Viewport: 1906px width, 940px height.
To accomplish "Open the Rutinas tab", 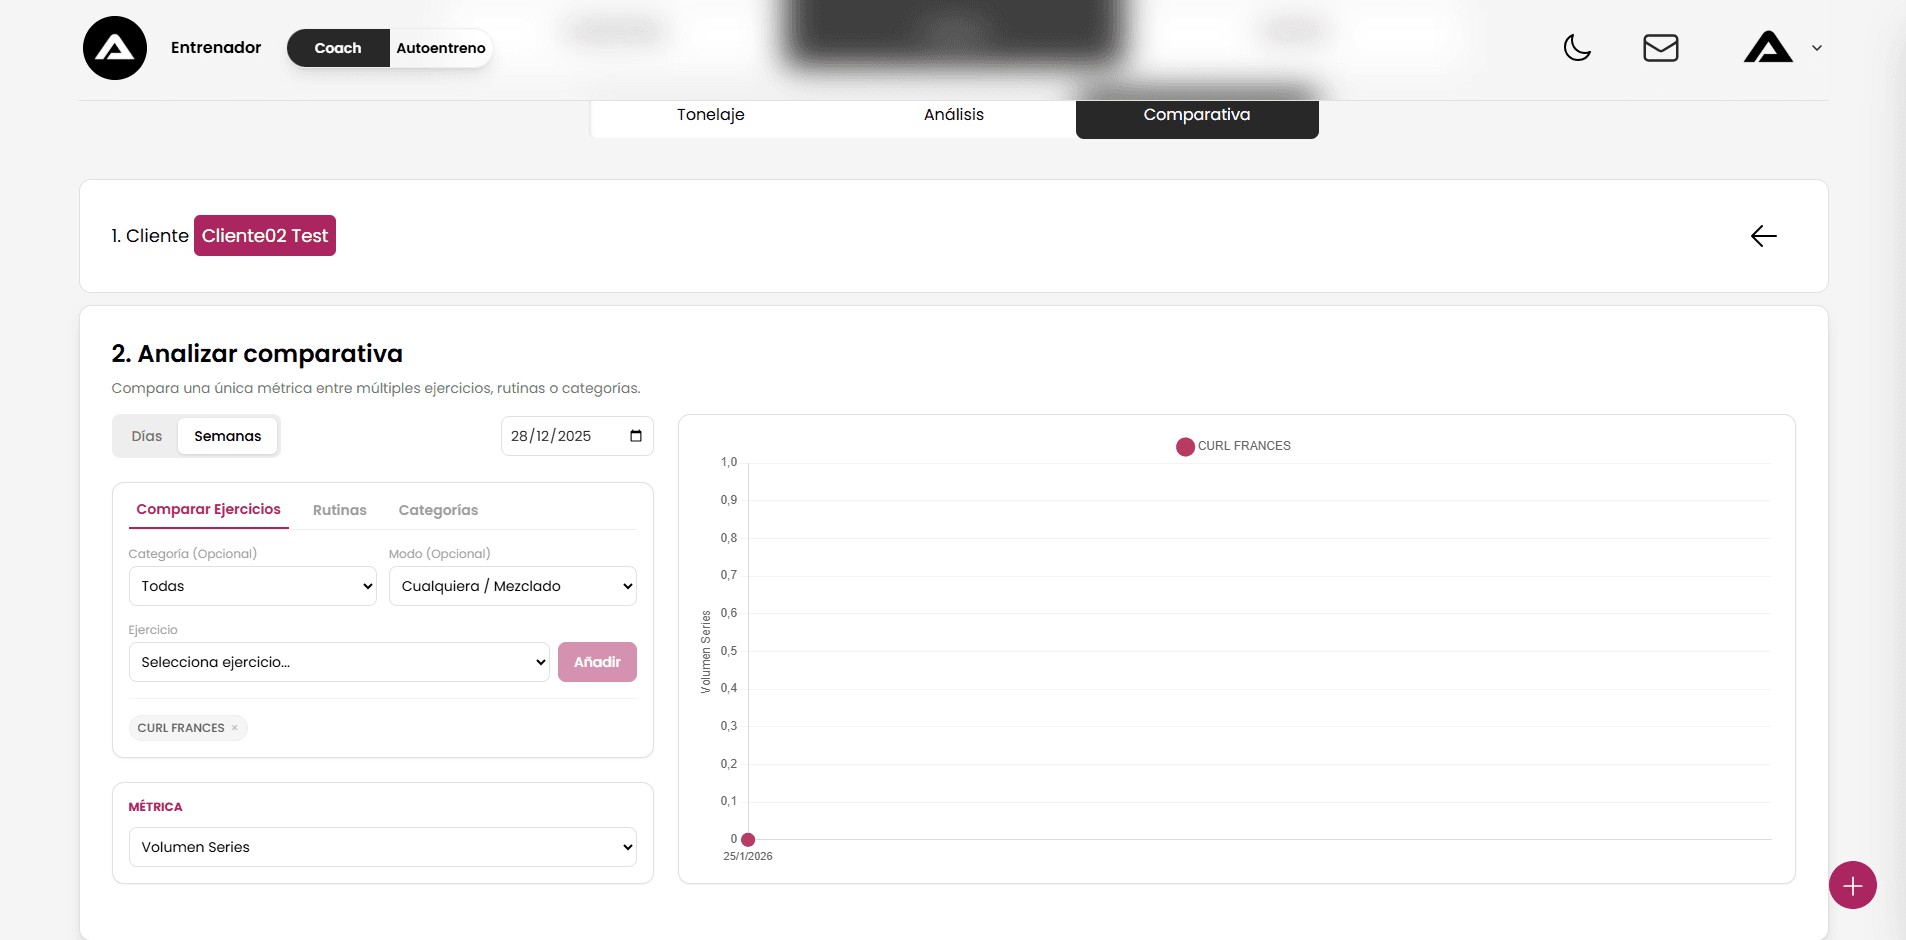I will point(339,510).
